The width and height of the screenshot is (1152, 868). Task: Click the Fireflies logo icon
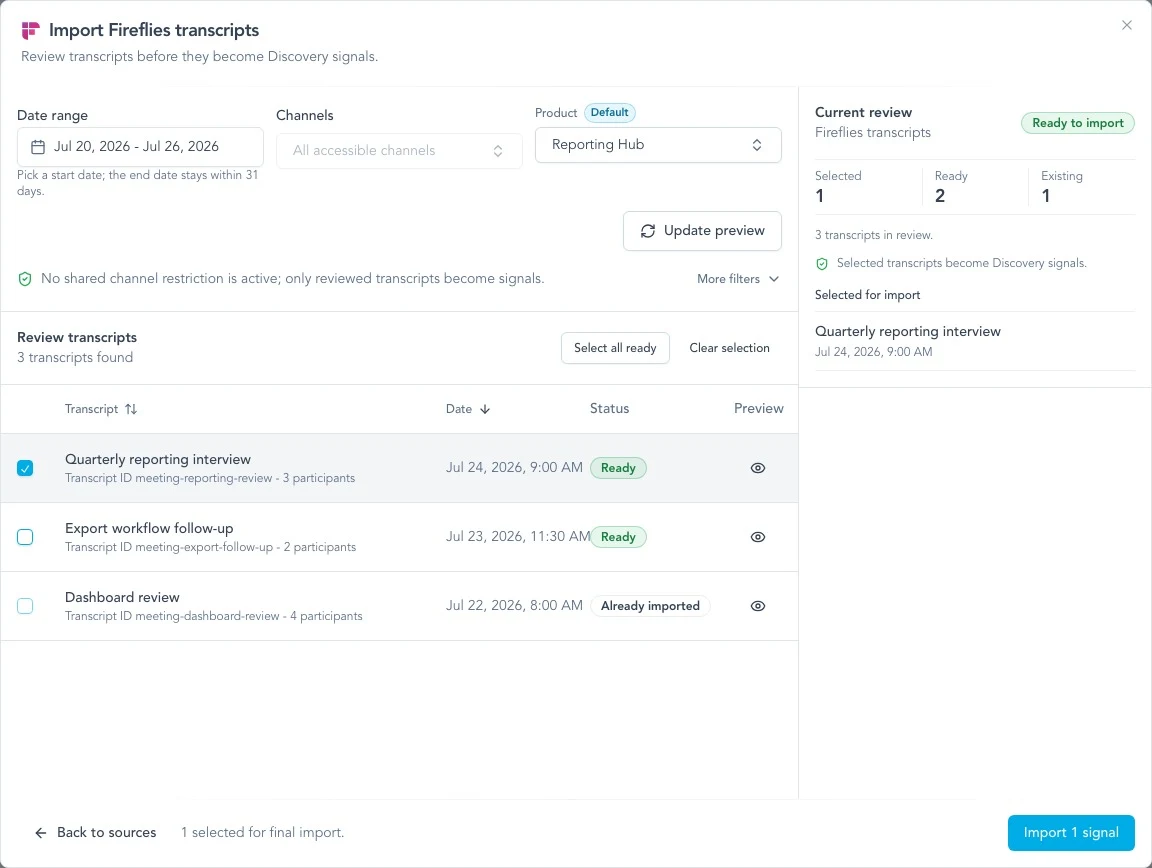click(30, 30)
